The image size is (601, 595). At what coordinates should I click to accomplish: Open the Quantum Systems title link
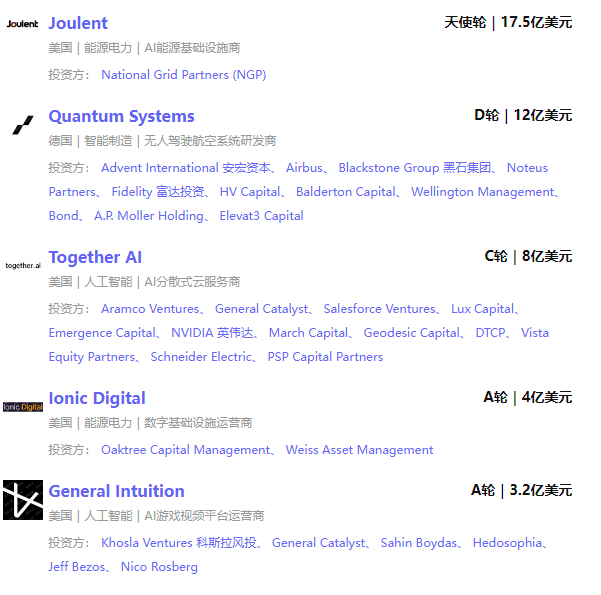[122, 116]
